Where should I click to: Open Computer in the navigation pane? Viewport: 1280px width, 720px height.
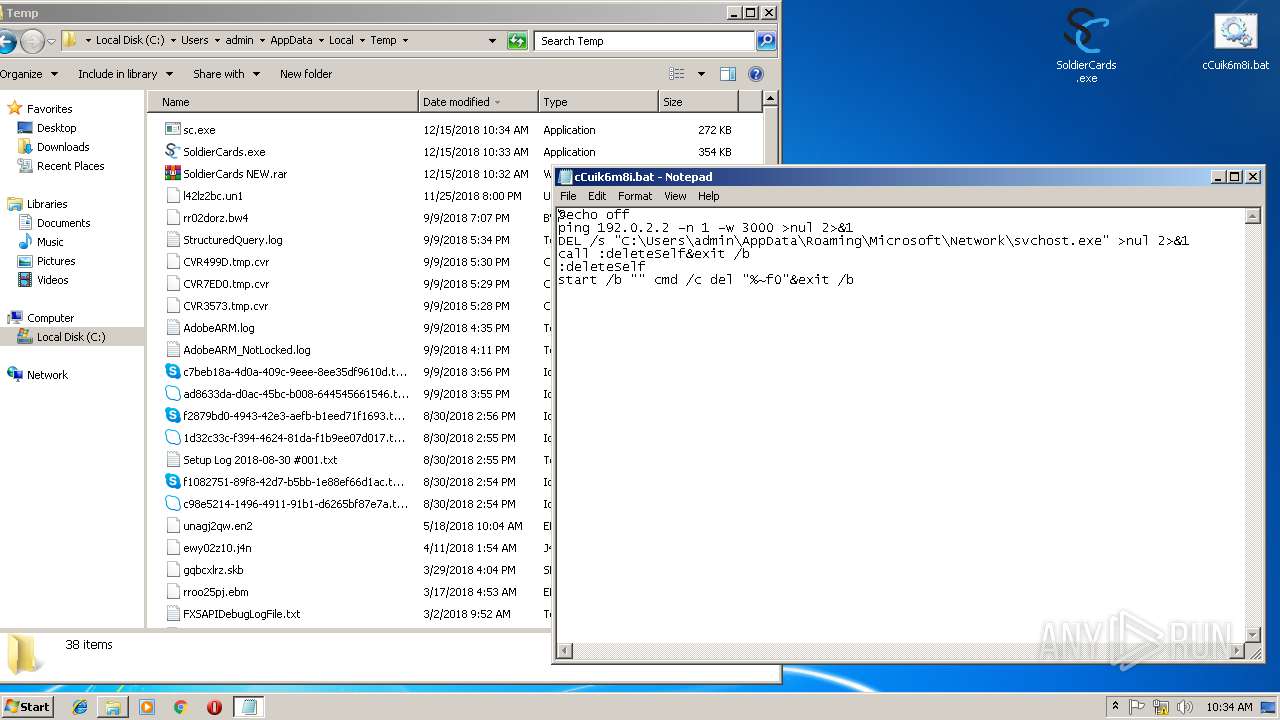tap(50, 318)
